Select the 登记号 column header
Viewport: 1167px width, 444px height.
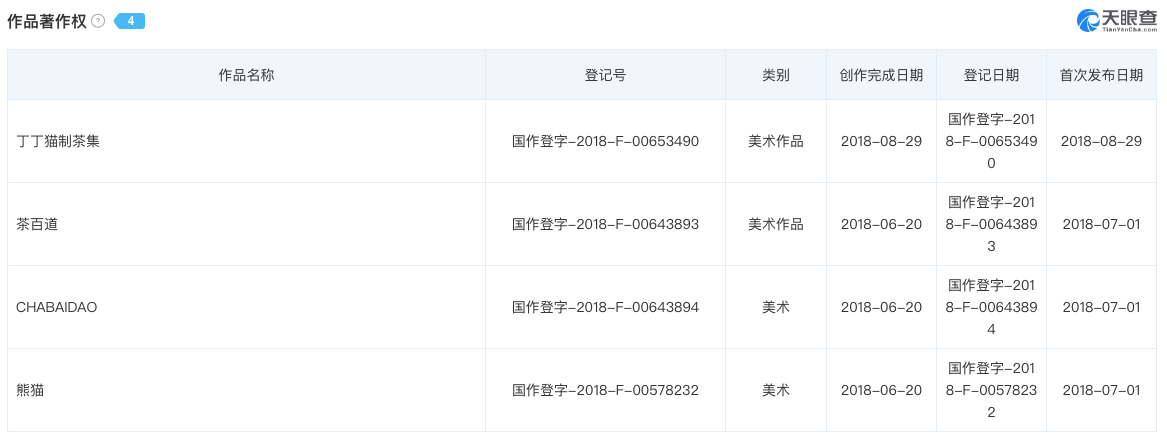point(605,75)
